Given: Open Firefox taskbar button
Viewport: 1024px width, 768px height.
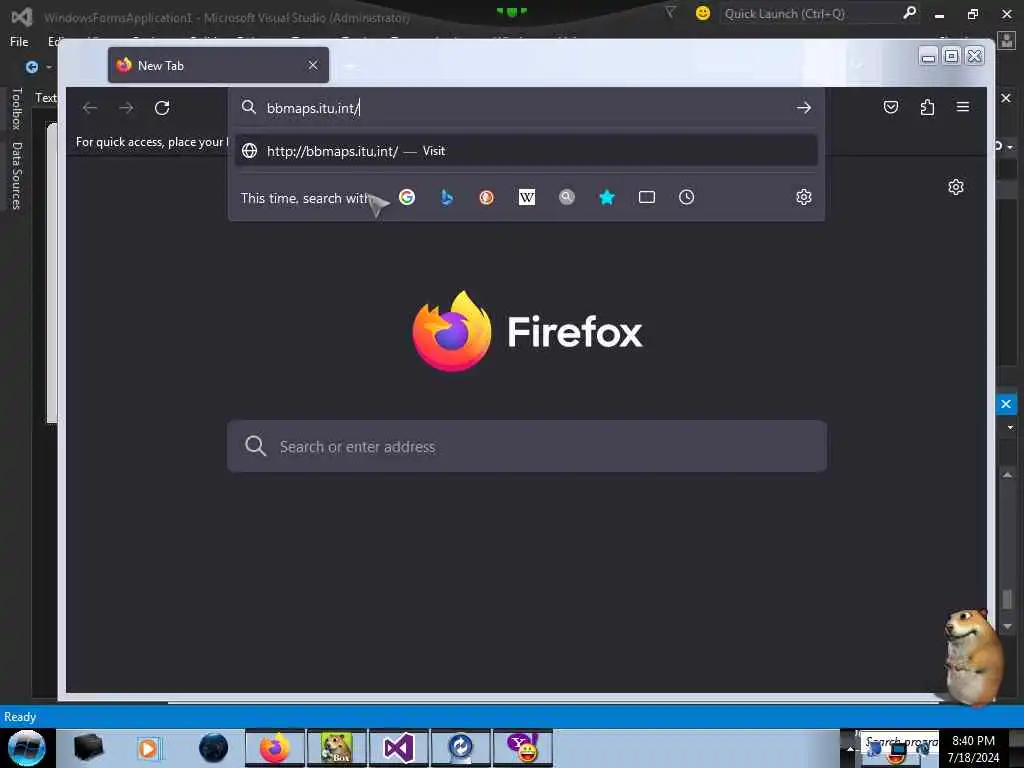Looking at the screenshot, I should click(x=275, y=748).
